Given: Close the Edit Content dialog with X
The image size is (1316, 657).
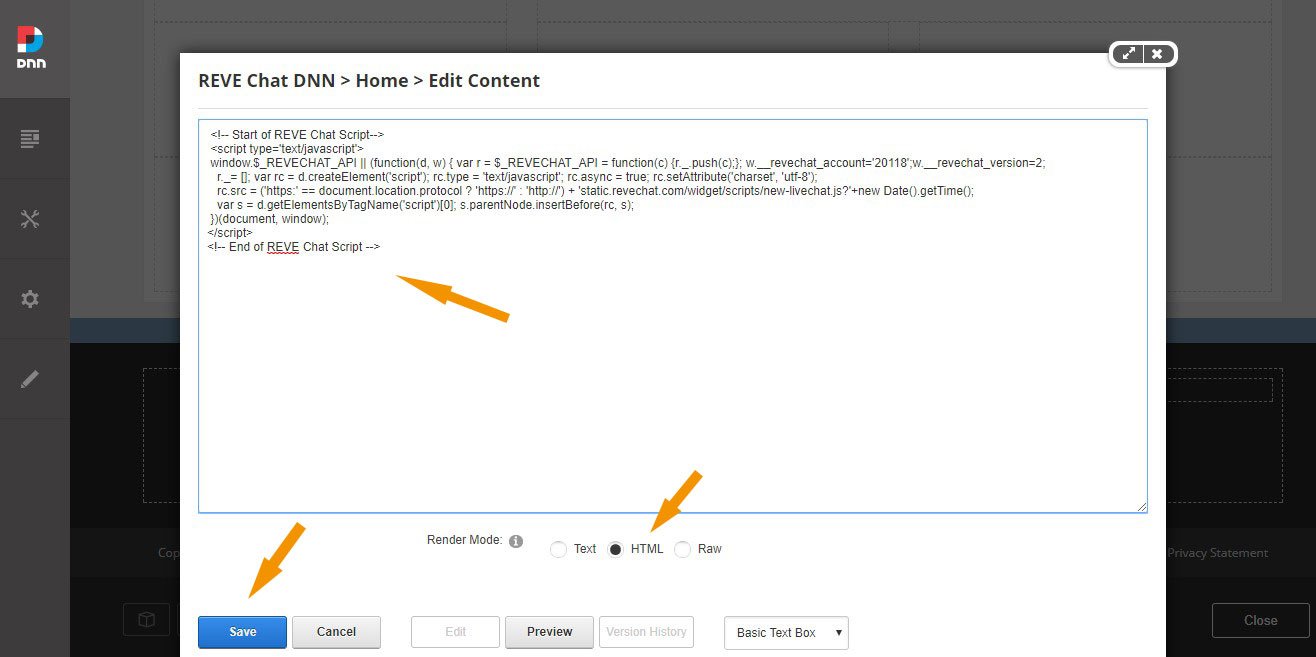Looking at the screenshot, I should coord(1157,54).
